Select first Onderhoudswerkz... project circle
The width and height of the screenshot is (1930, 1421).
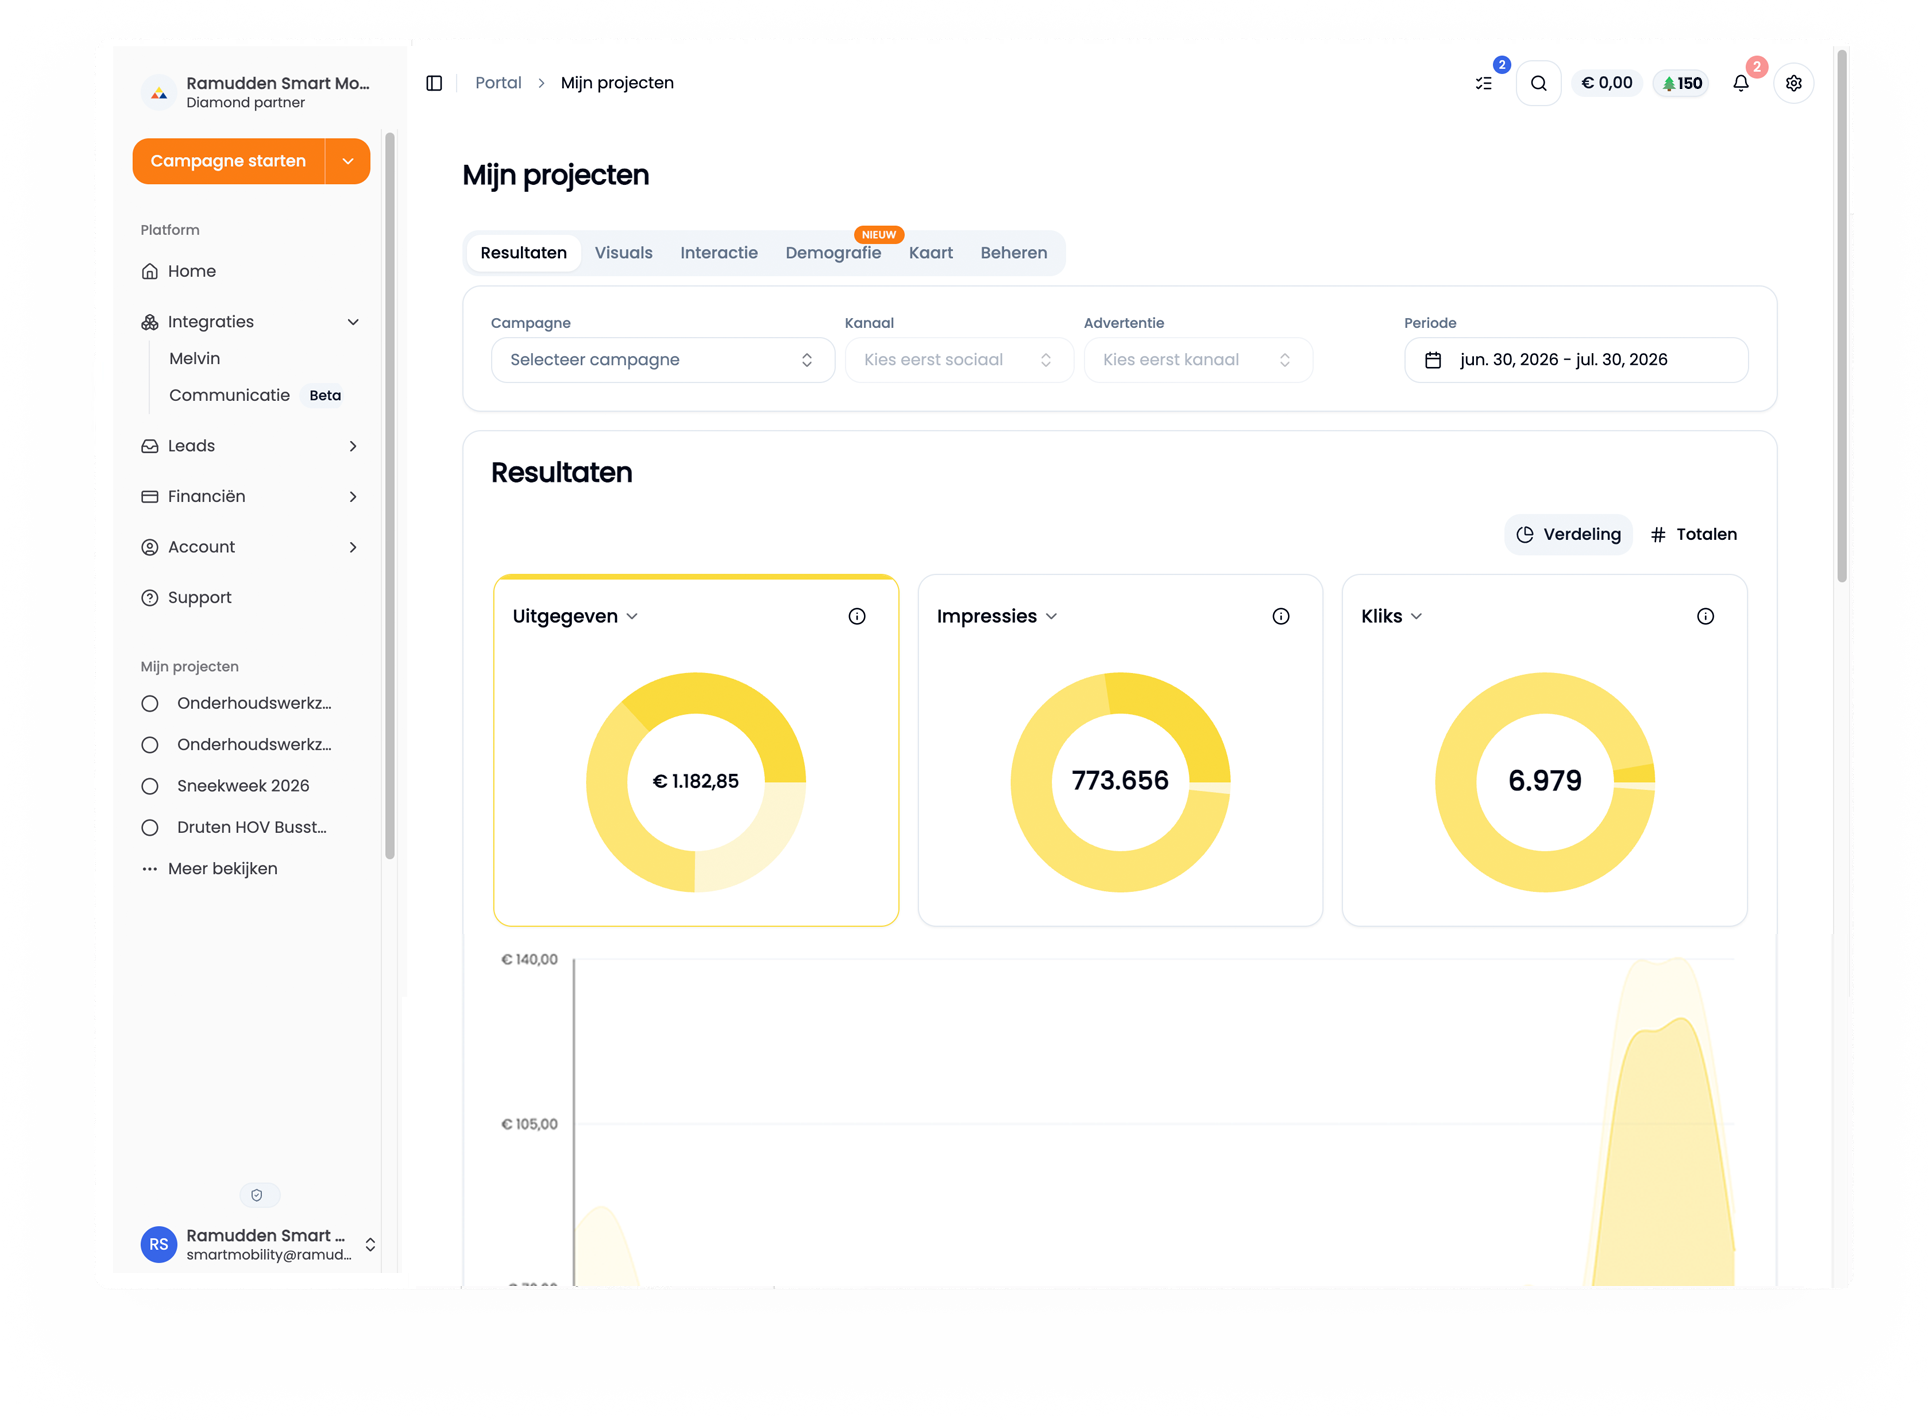pos(150,704)
